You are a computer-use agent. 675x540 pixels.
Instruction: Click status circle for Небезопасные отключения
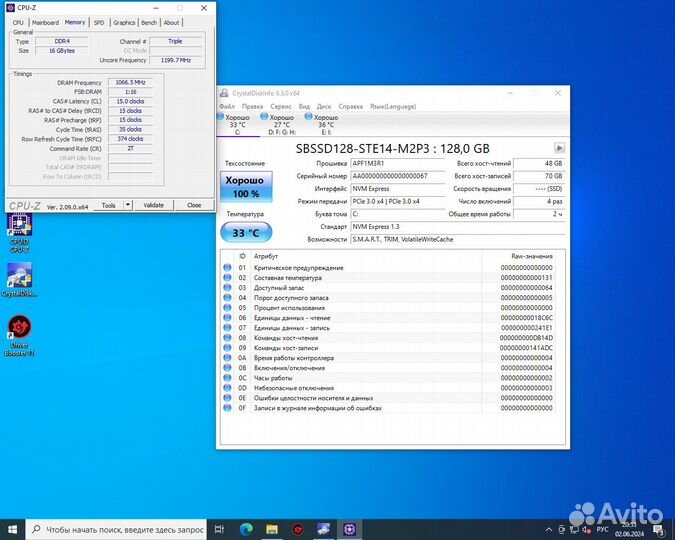[x=227, y=388]
